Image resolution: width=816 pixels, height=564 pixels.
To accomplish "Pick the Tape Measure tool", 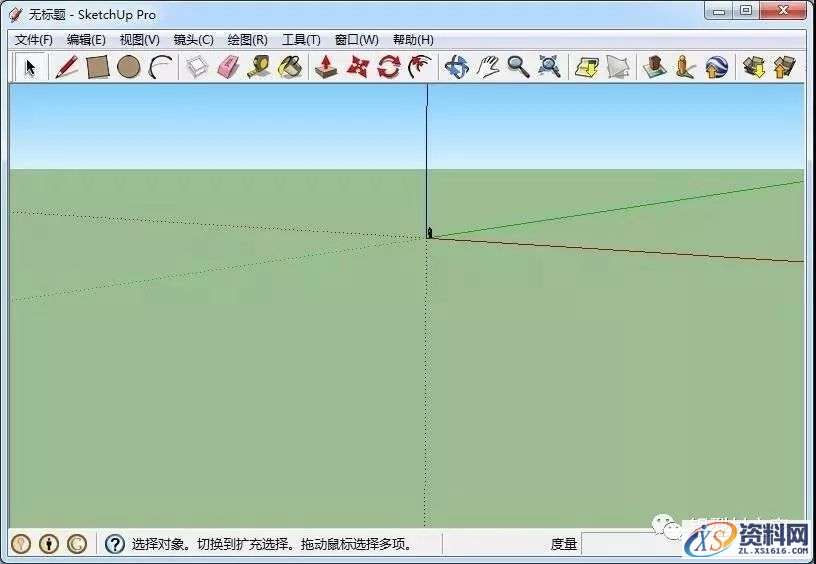I will pos(259,67).
